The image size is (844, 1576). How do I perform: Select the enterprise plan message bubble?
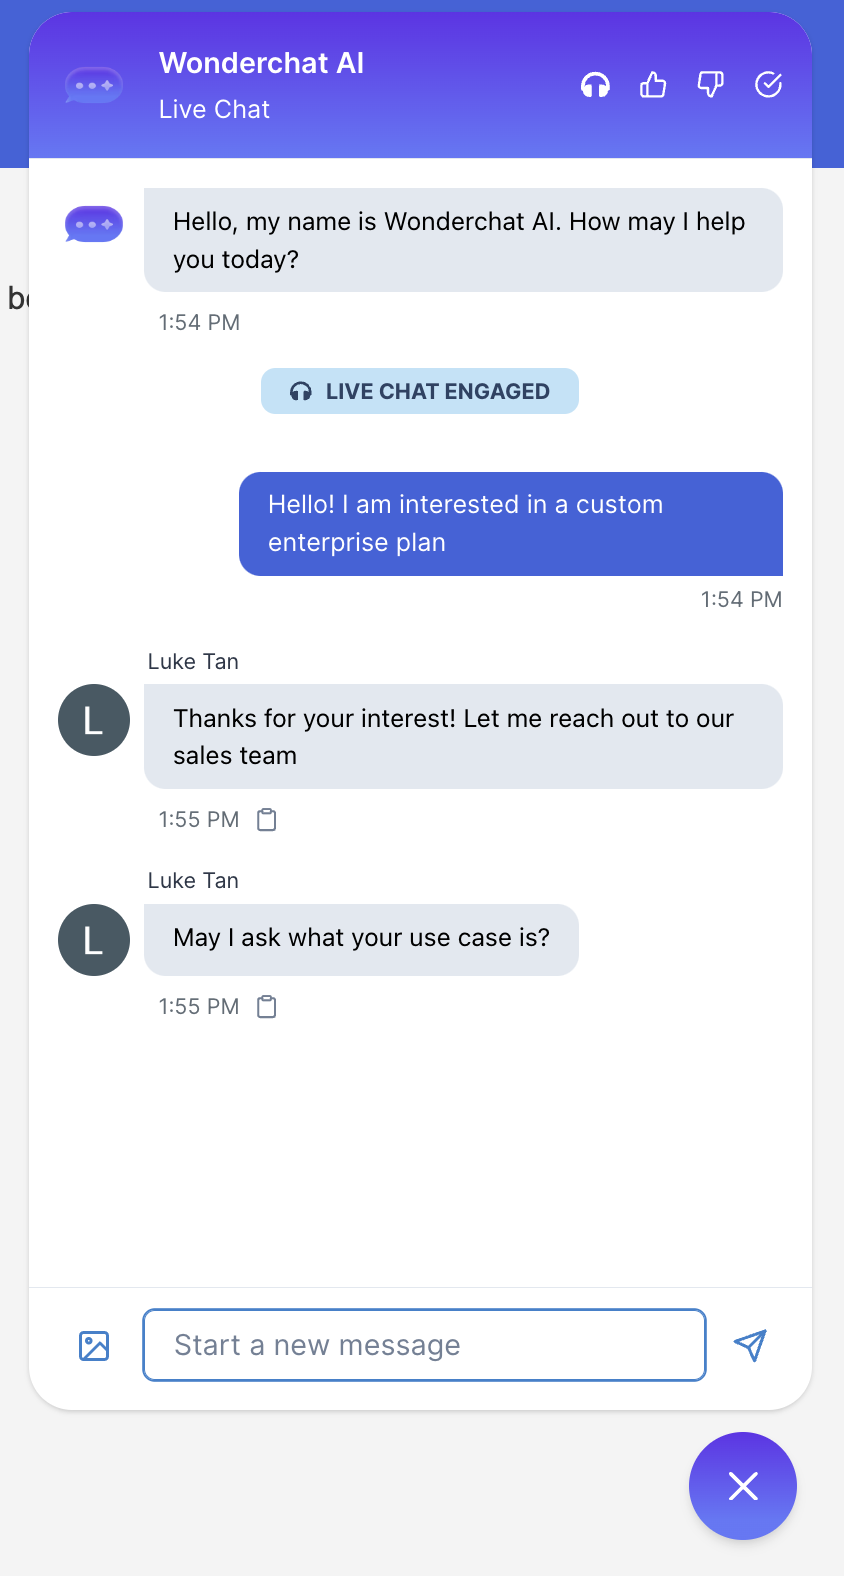(x=511, y=524)
